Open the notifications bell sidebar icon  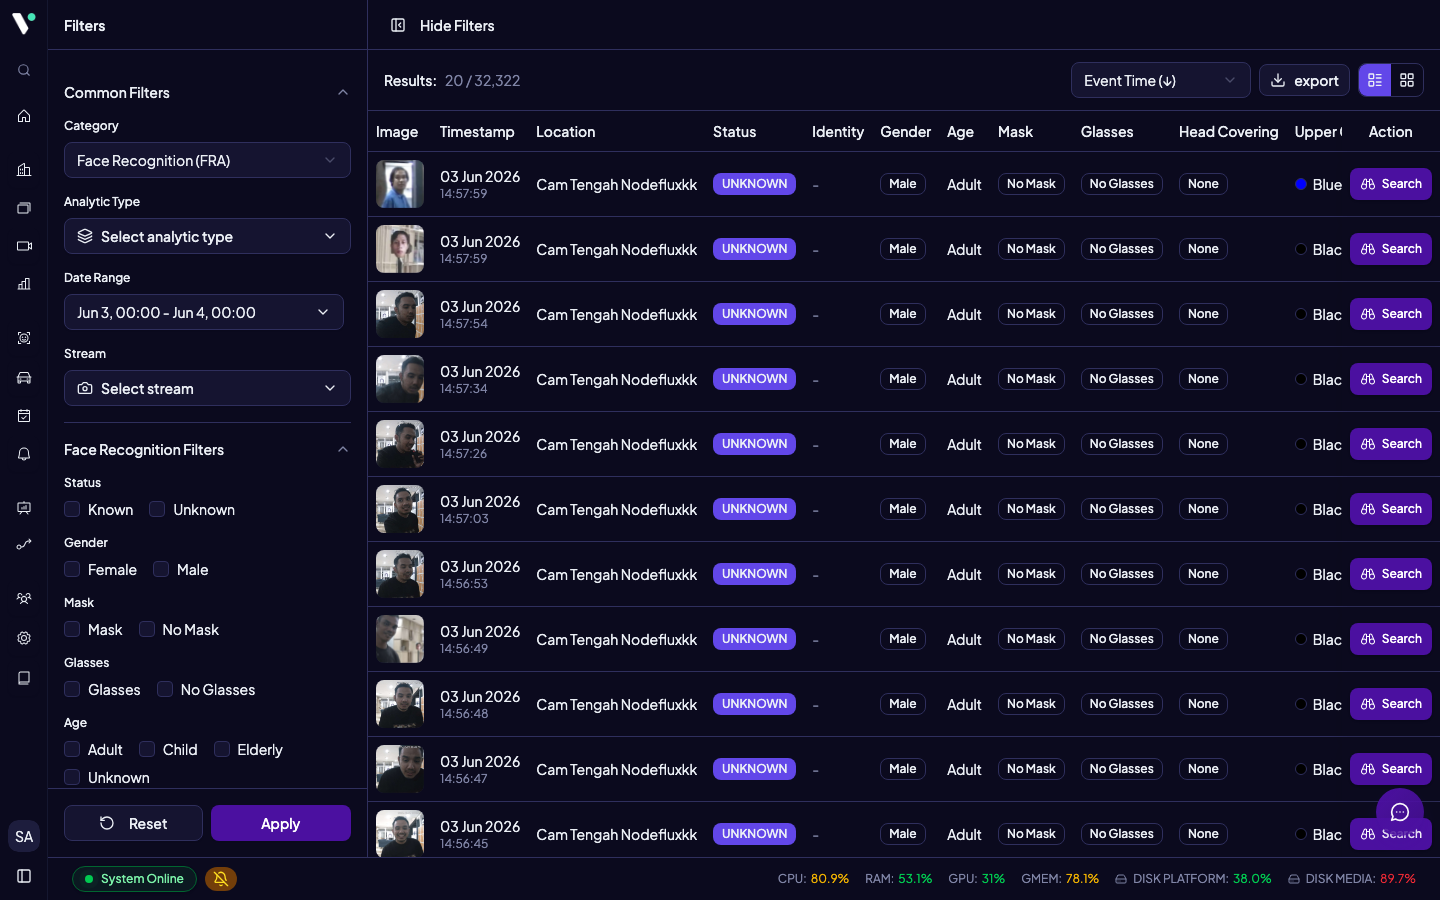pos(24,454)
